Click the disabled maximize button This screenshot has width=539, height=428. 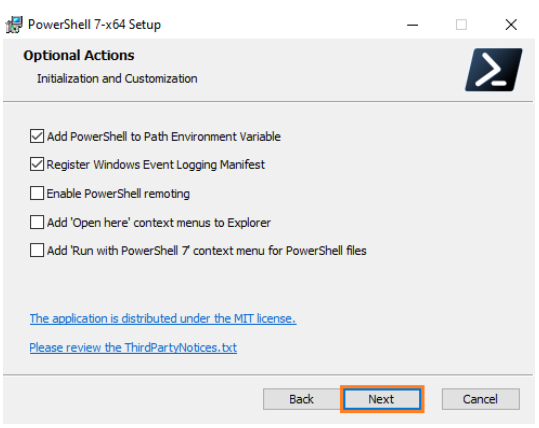(x=461, y=25)
